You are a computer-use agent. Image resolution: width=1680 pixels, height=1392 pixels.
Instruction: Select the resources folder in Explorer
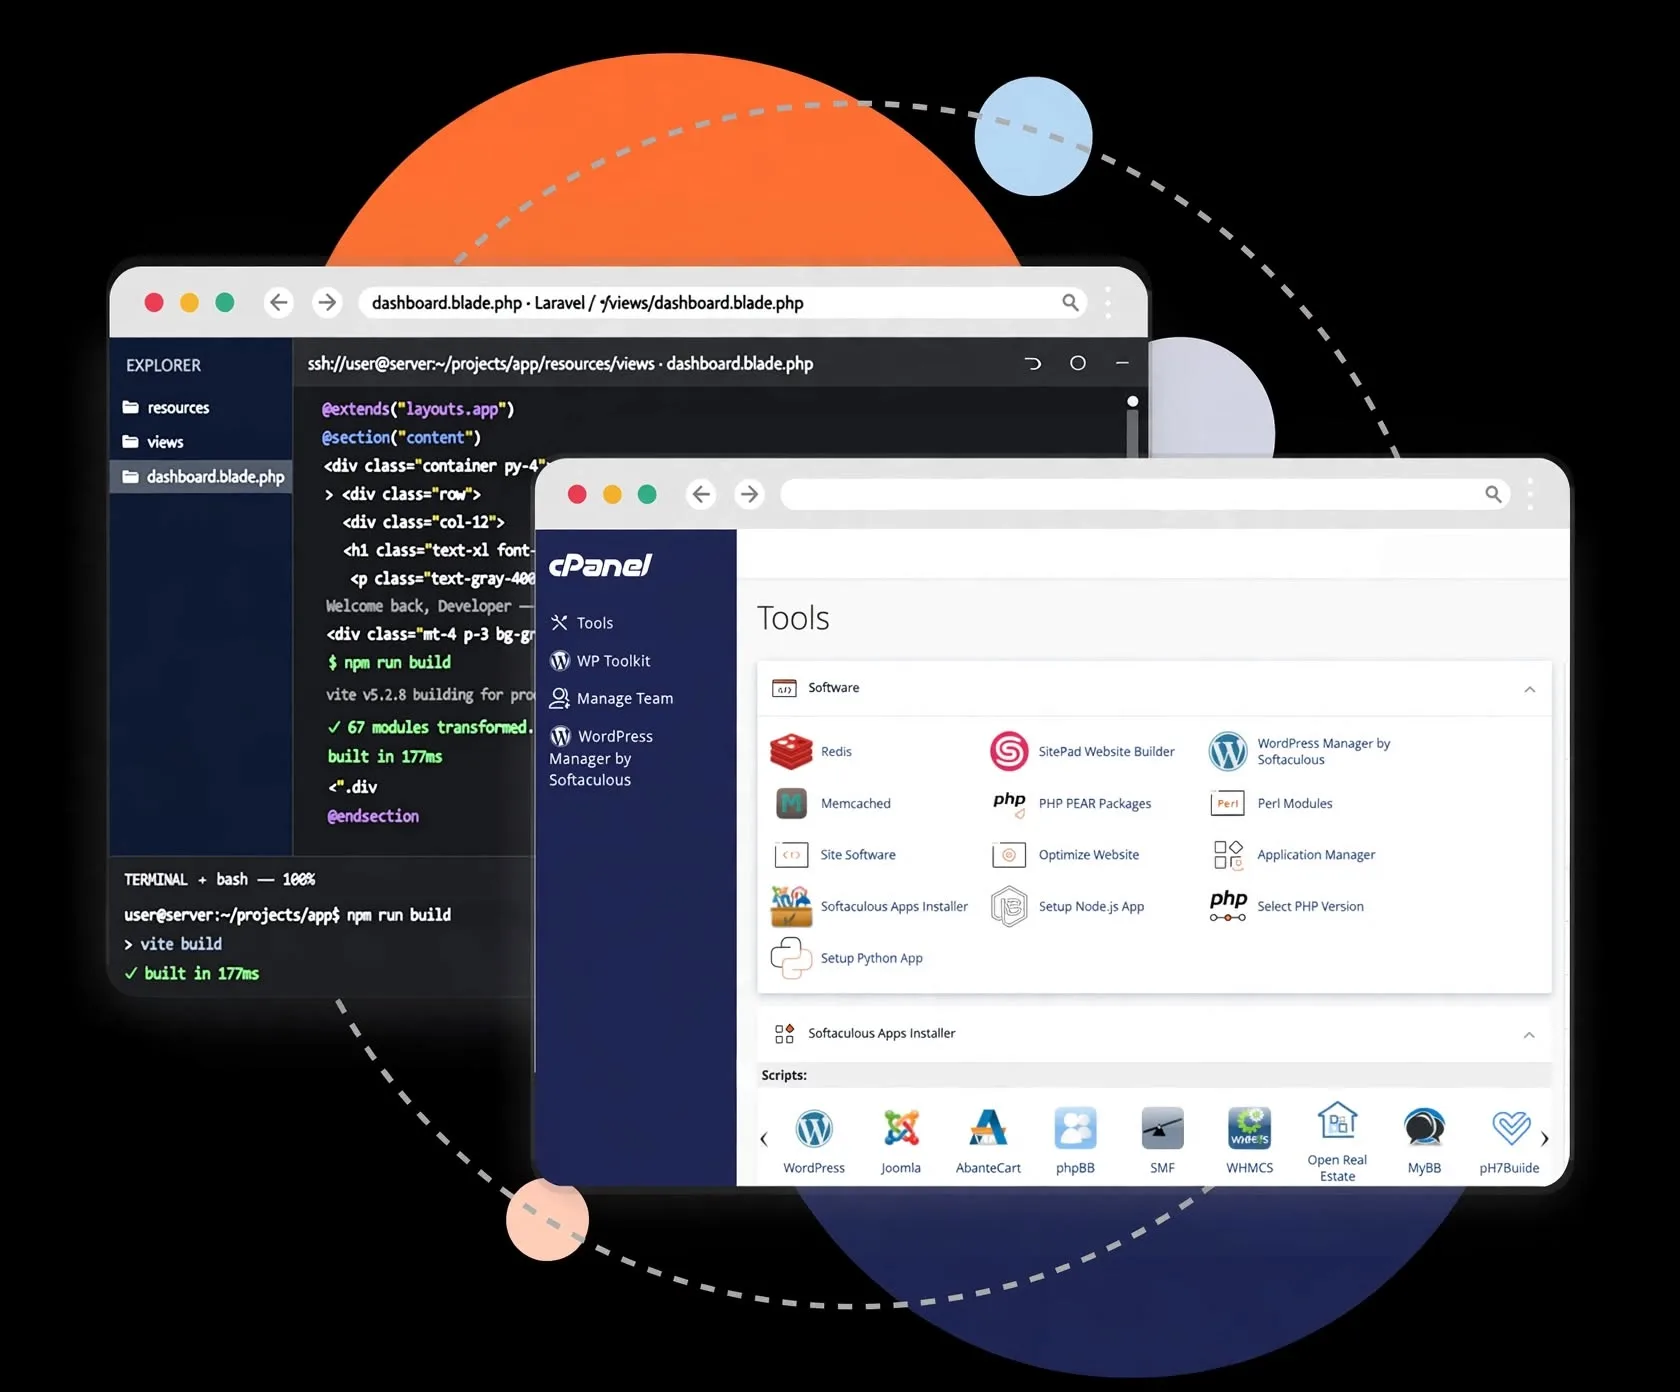pos(166,407)
